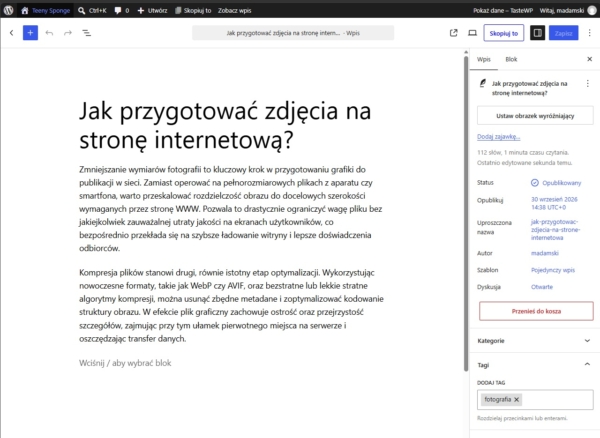Viewport: 600px width, 438px height.
Task: Change discussion setting Otwarte
Action: coord(541,287)
